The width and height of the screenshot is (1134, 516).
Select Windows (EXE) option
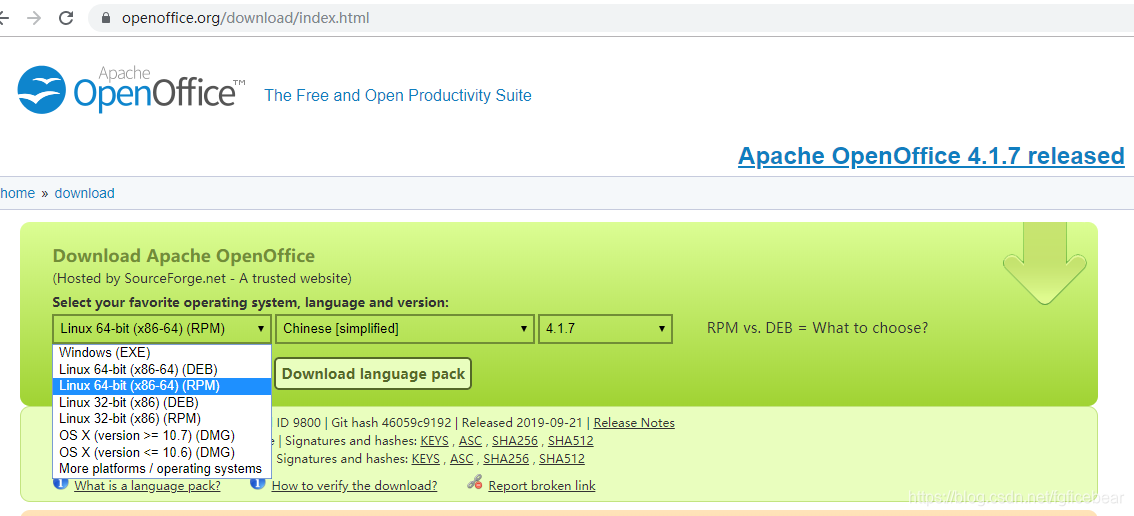[162, 352]
